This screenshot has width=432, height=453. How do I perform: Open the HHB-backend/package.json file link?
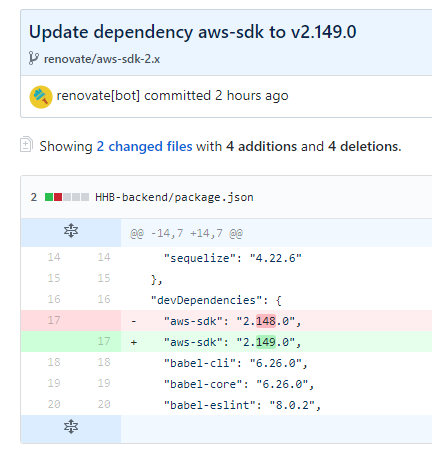pos(174,197)
